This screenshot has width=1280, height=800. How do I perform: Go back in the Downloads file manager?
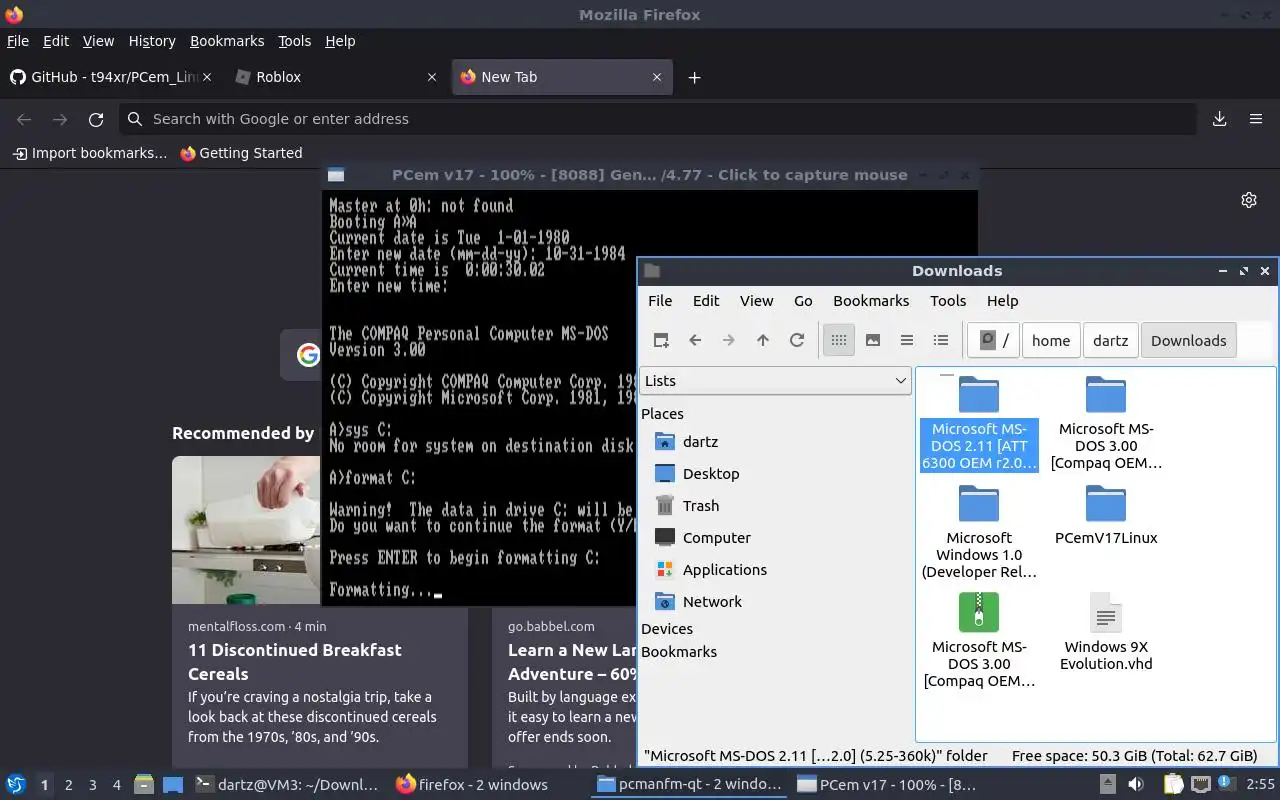(695, 340)
